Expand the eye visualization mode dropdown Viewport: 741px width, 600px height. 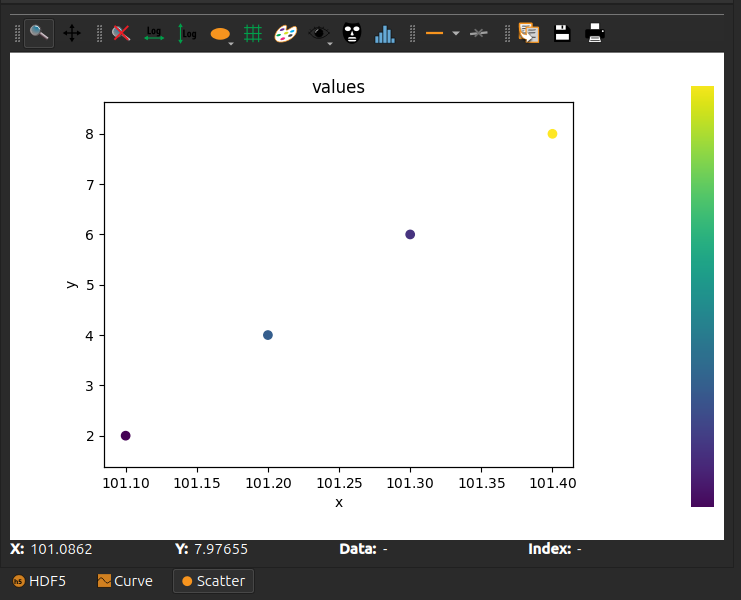coord(329,42)
